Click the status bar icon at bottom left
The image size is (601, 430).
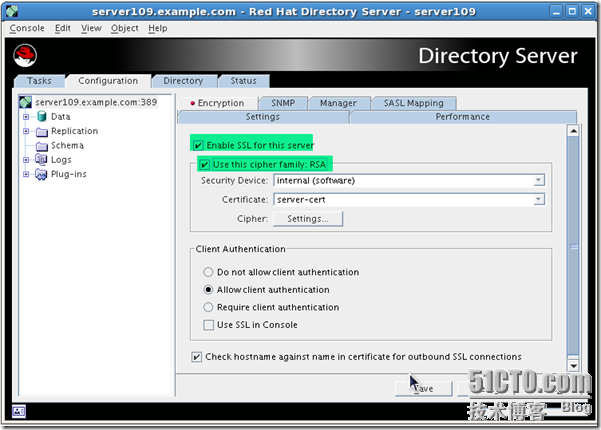coord(19,411)
